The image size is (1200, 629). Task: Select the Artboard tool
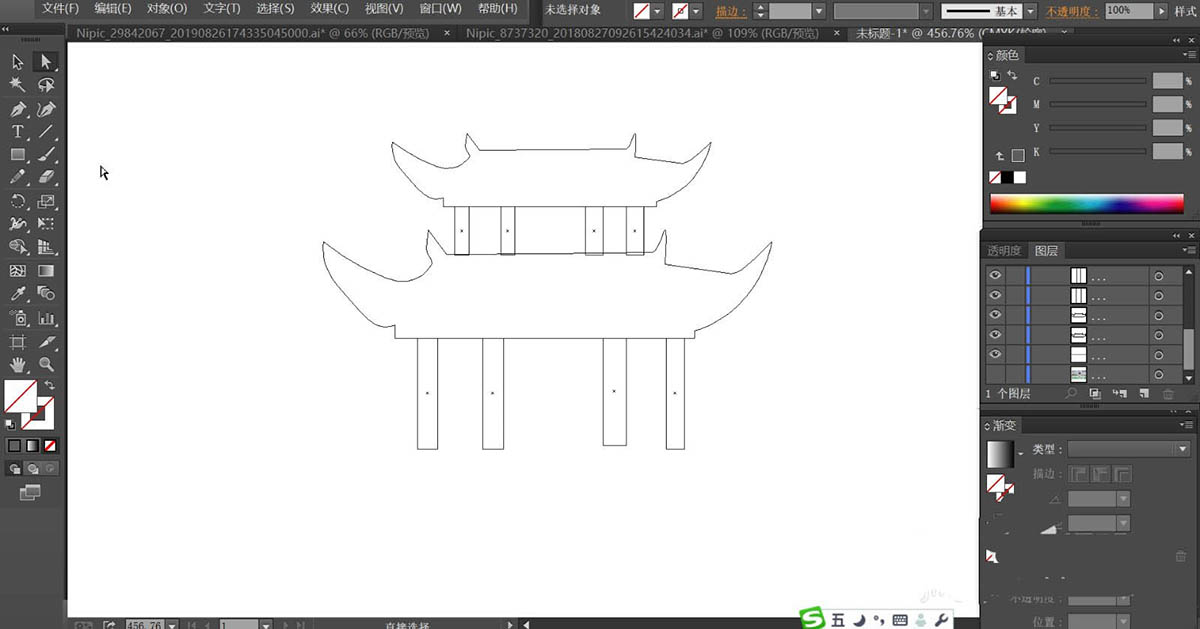pyautogui.click(x=18, y=342)
